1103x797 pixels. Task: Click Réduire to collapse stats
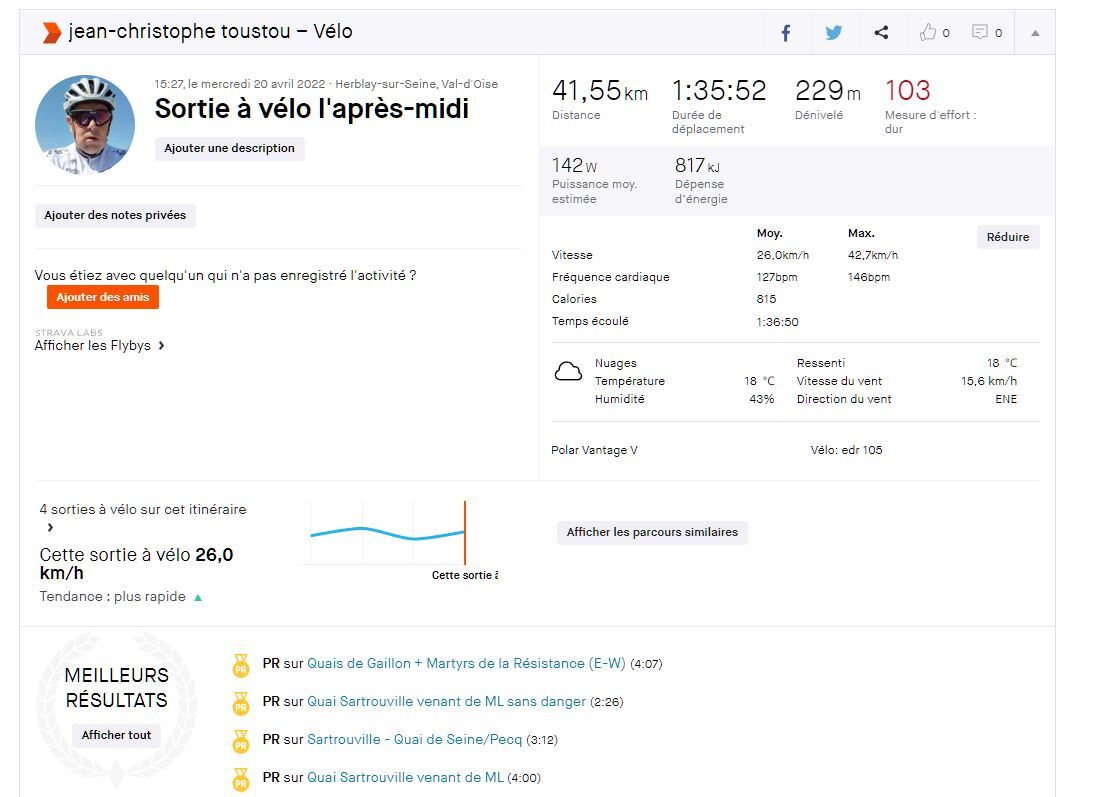pyautogui.click(x=1008, y=237)
